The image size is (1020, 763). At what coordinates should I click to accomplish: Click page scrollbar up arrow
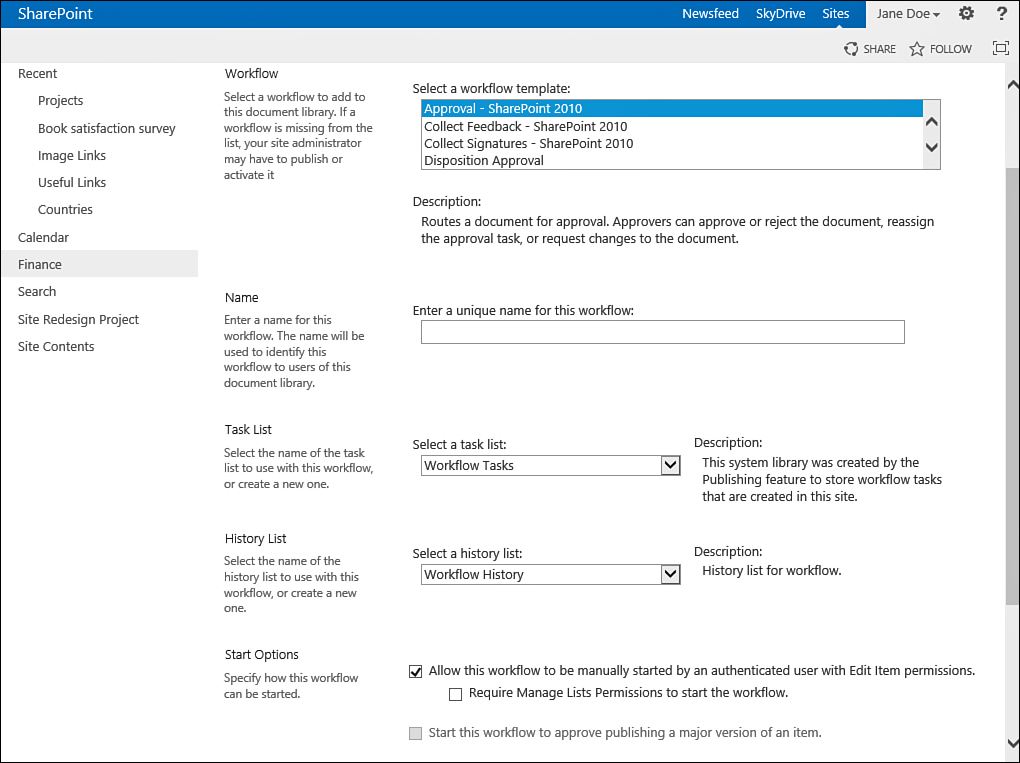(x=1013, y=85)
